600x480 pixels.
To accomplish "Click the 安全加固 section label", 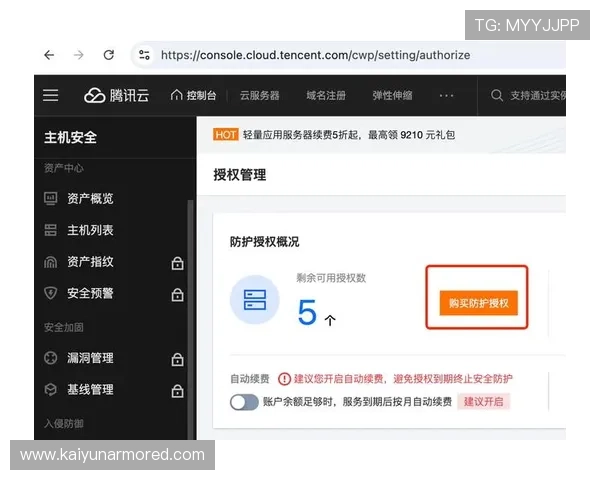I will [64, 328].
